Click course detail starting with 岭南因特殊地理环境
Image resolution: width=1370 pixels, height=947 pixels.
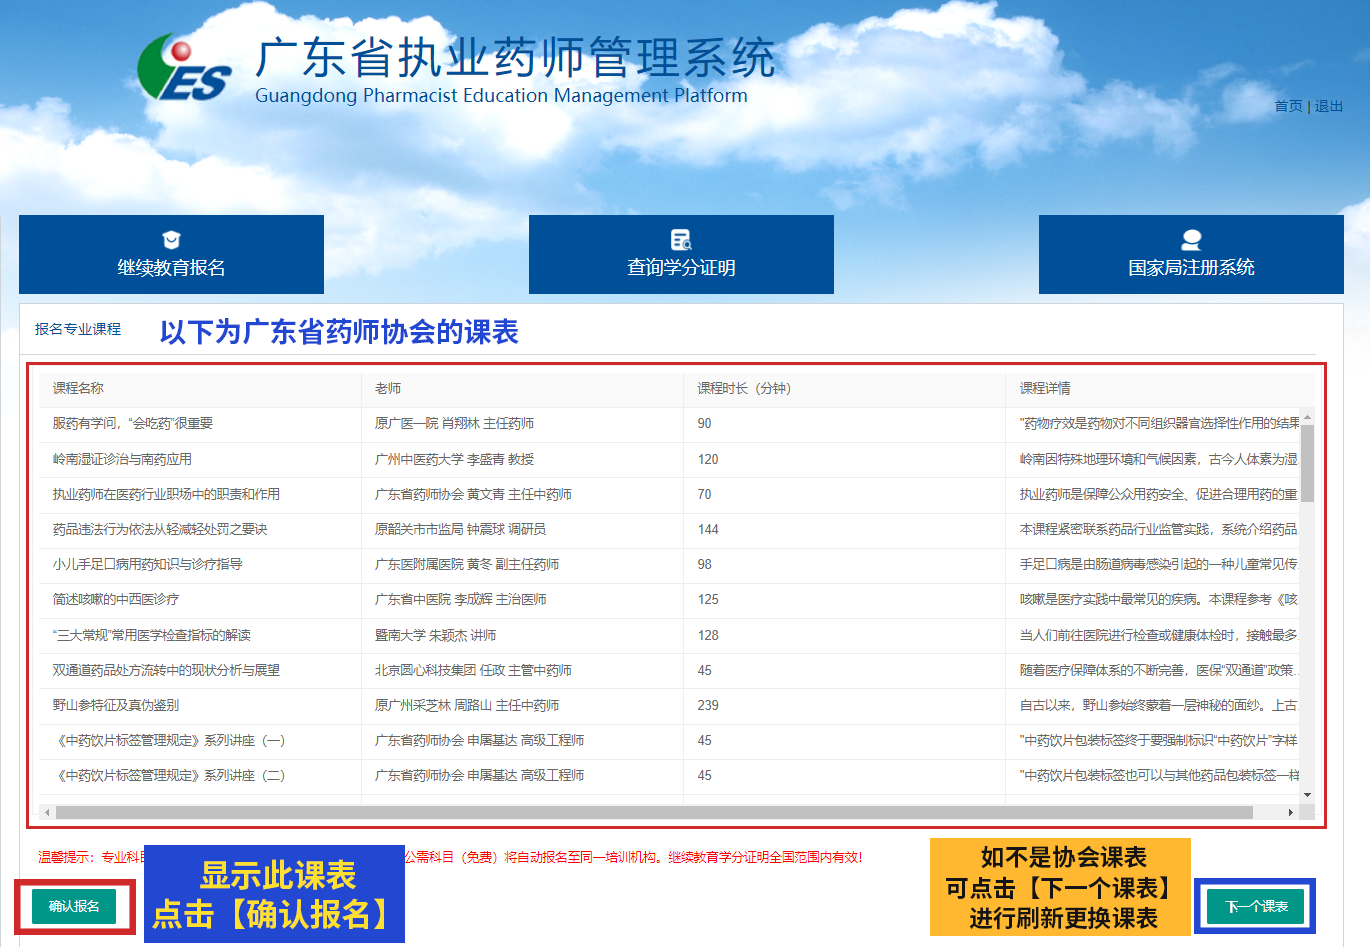click(x=1158, y=459)
